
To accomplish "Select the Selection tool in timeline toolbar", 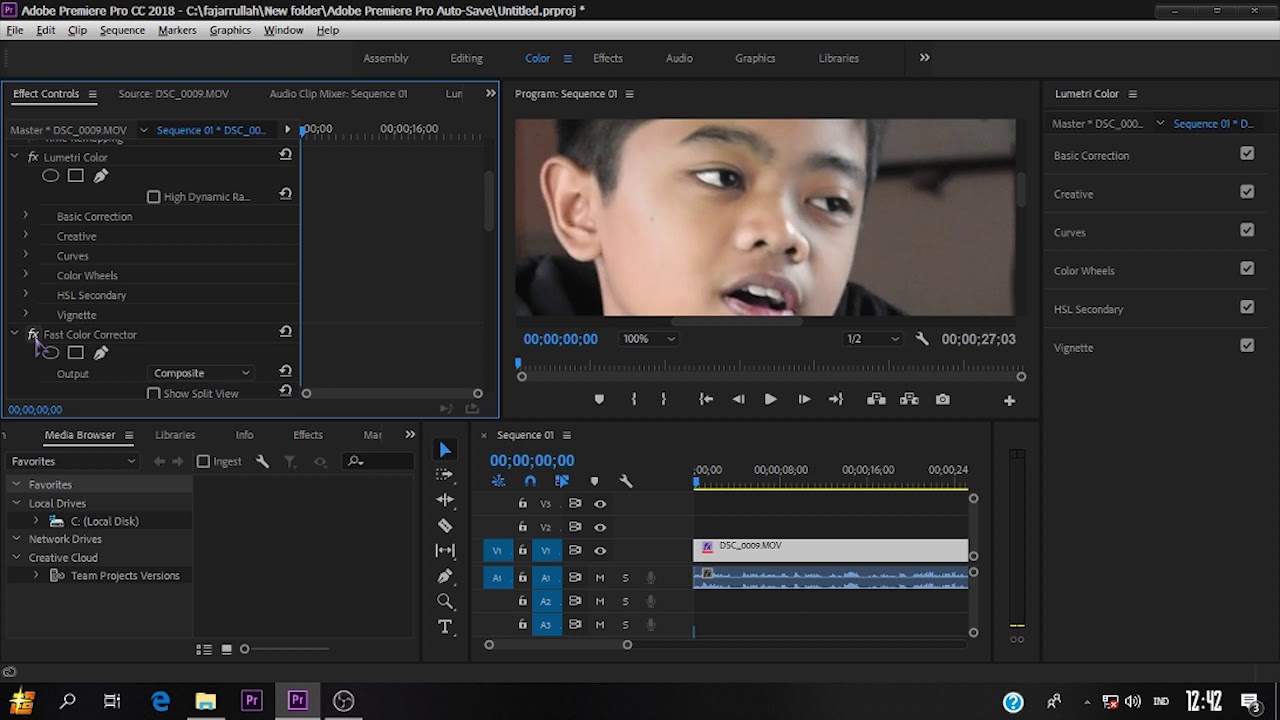I will [445, 450].
